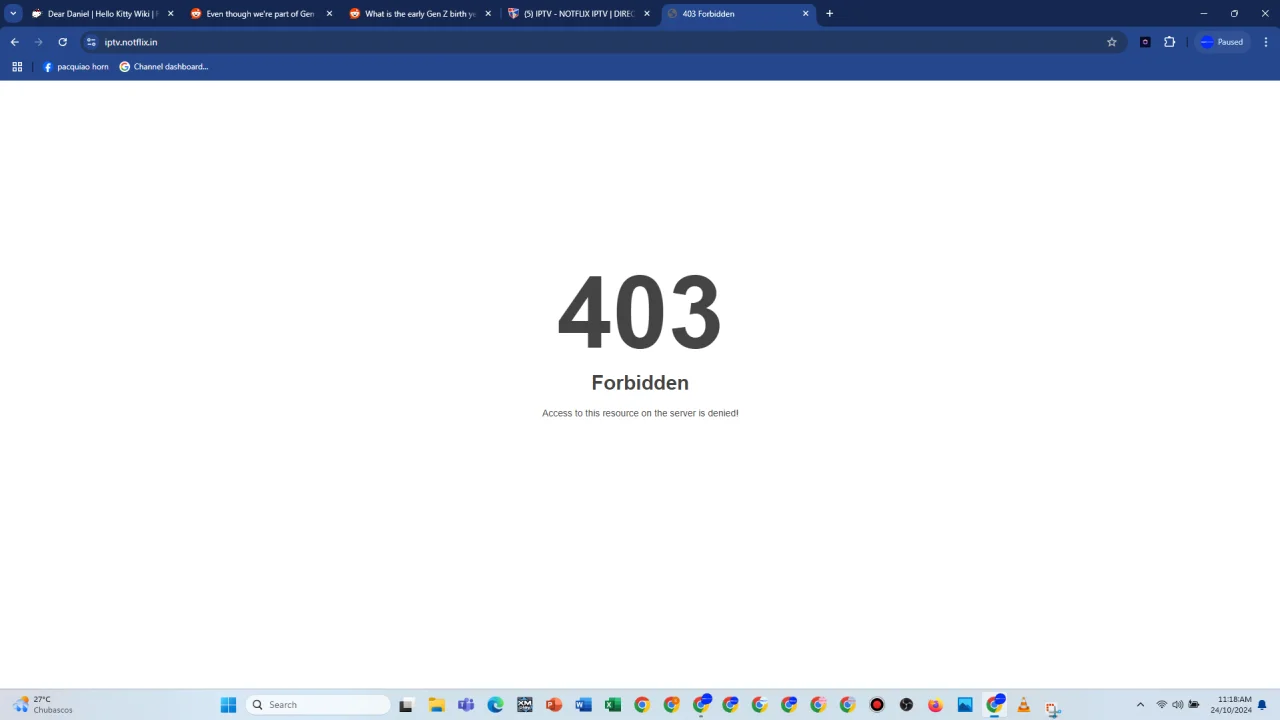The width and height of the screenshot is (1280, 720).
Task: Reload the current page
Action: (x=62, y=42)
